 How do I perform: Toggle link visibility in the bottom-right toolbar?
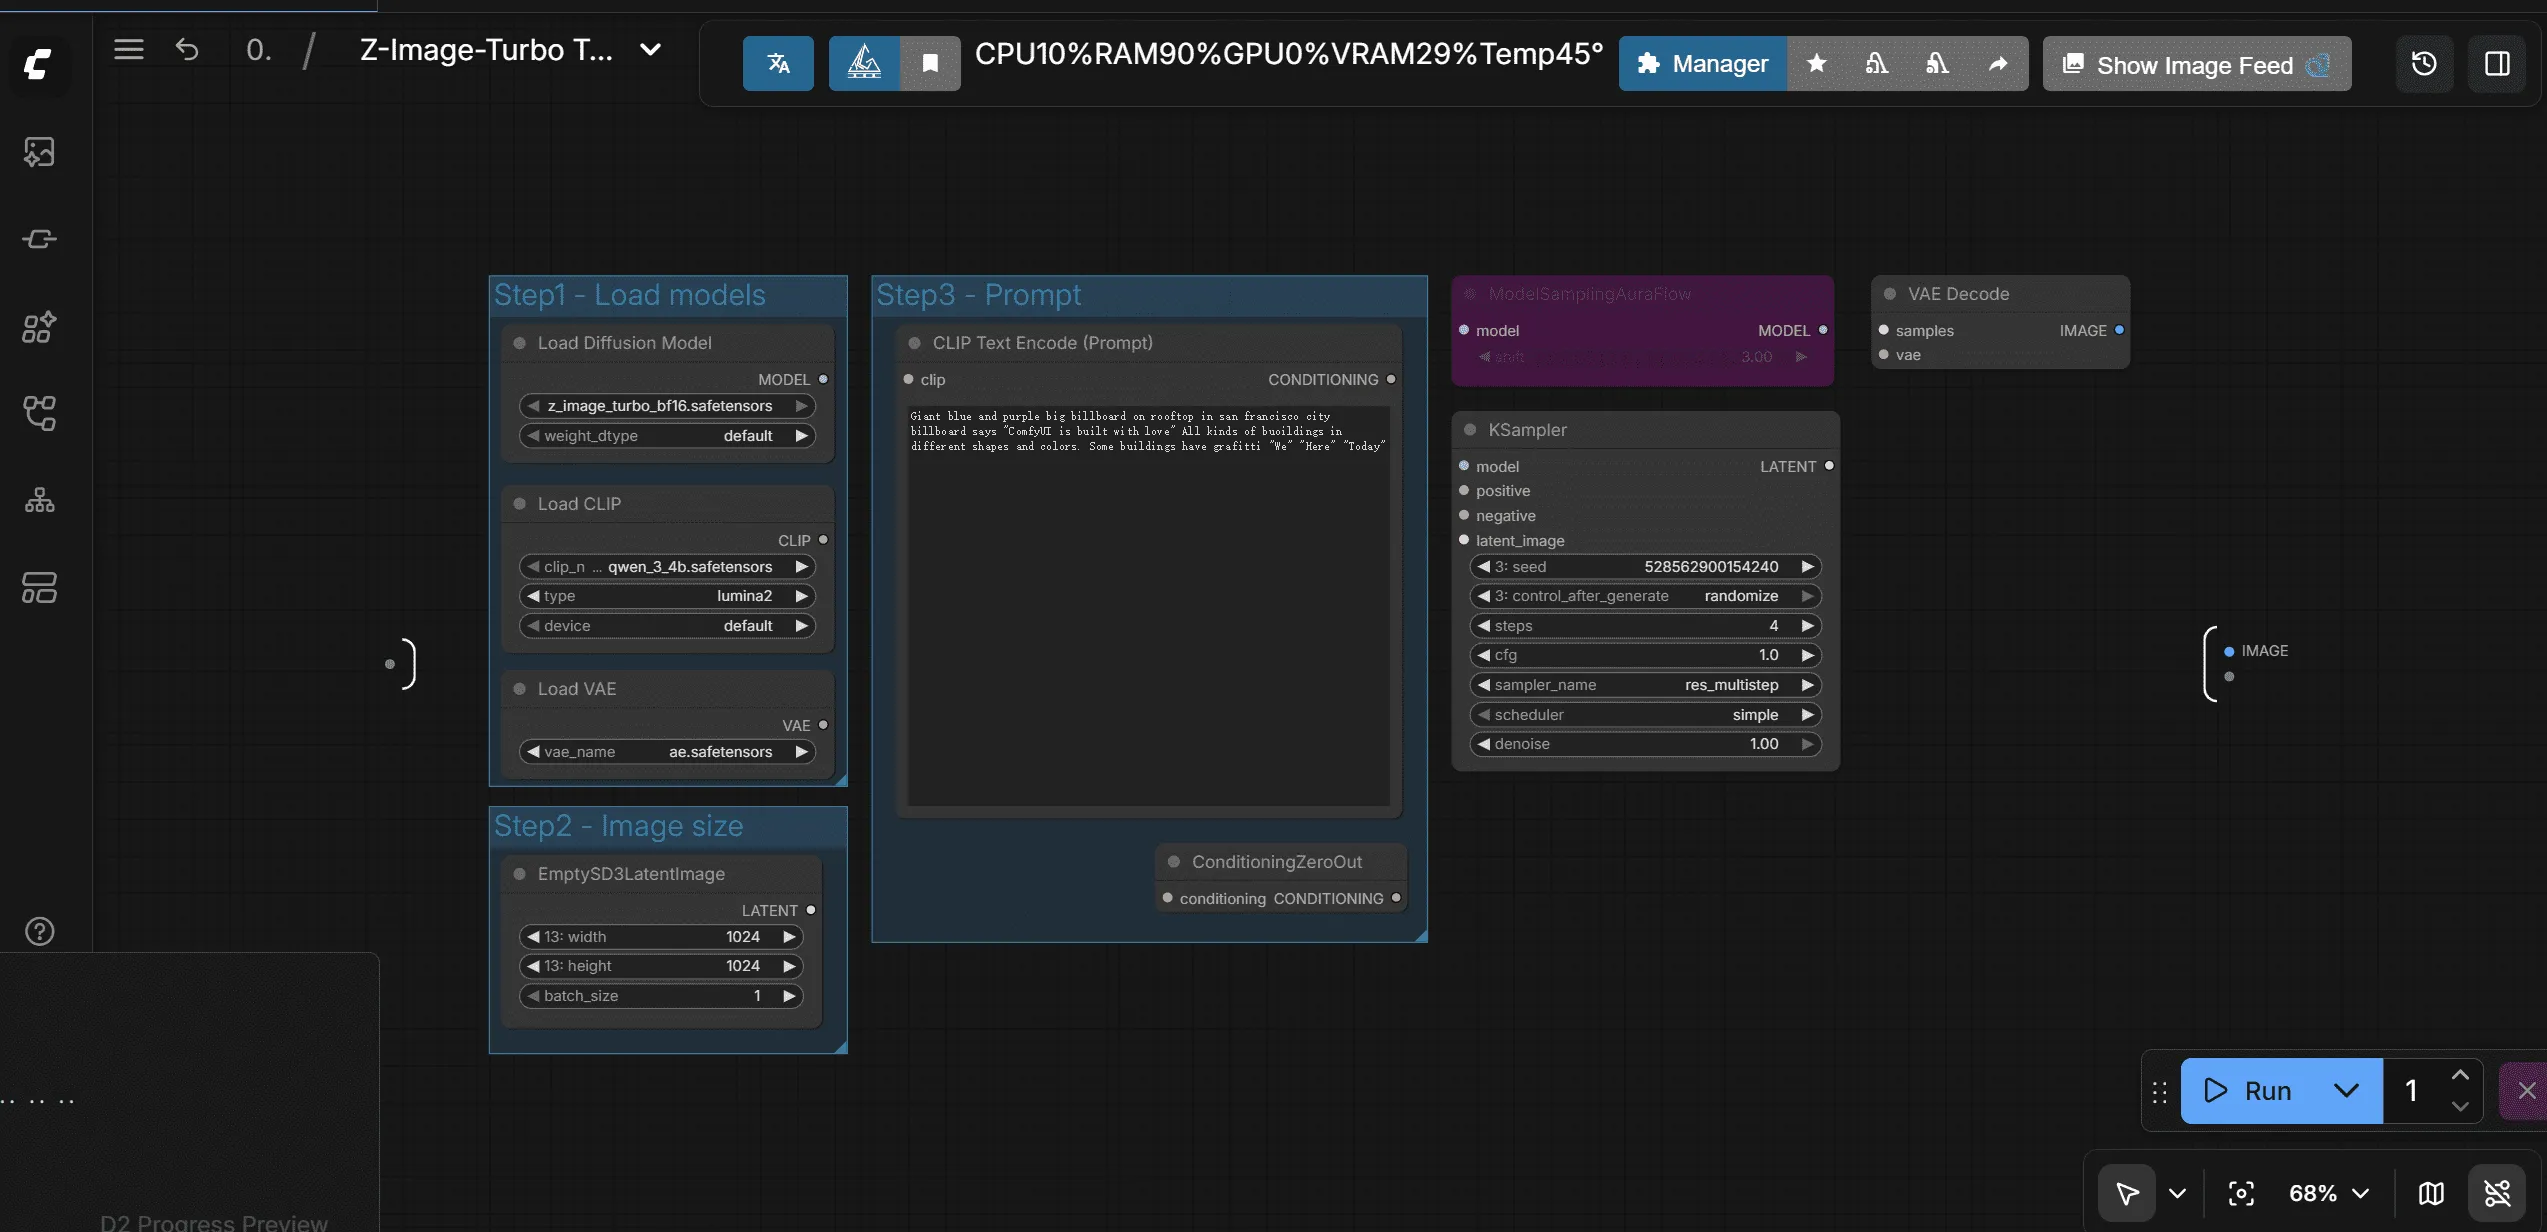click(x=2498, y=1192)
